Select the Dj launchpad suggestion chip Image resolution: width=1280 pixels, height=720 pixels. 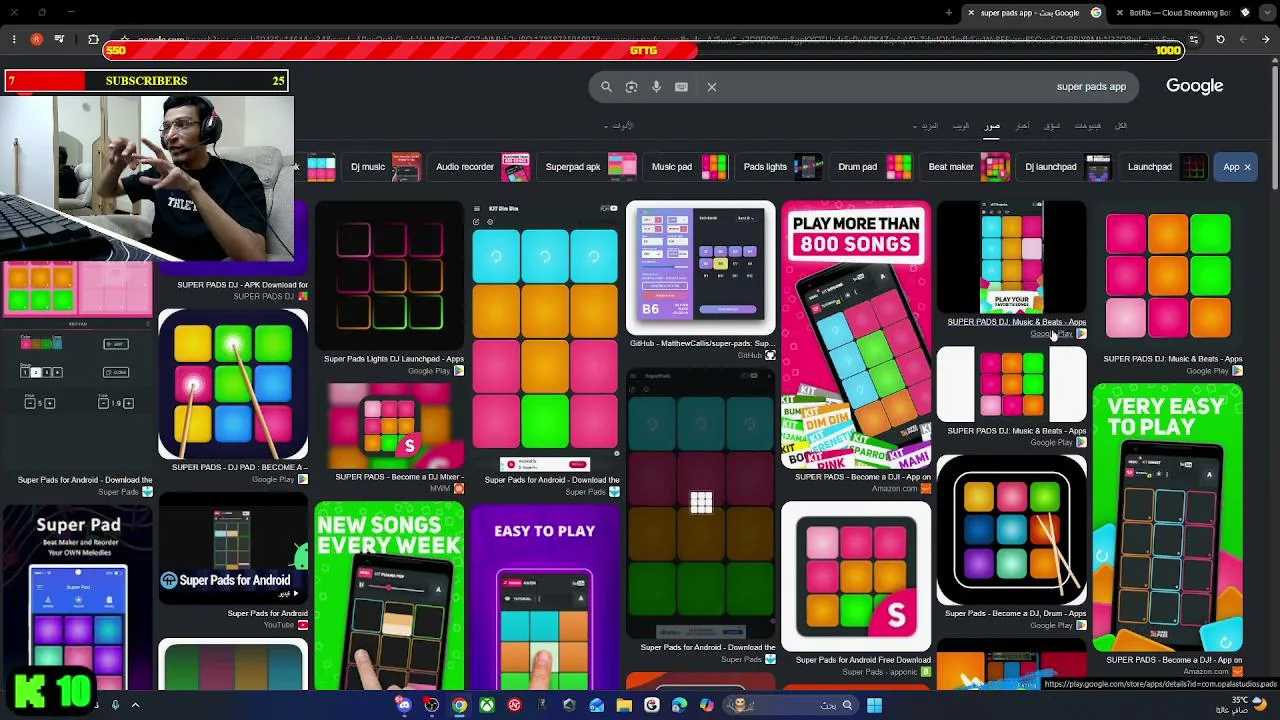click(1066, 167)
